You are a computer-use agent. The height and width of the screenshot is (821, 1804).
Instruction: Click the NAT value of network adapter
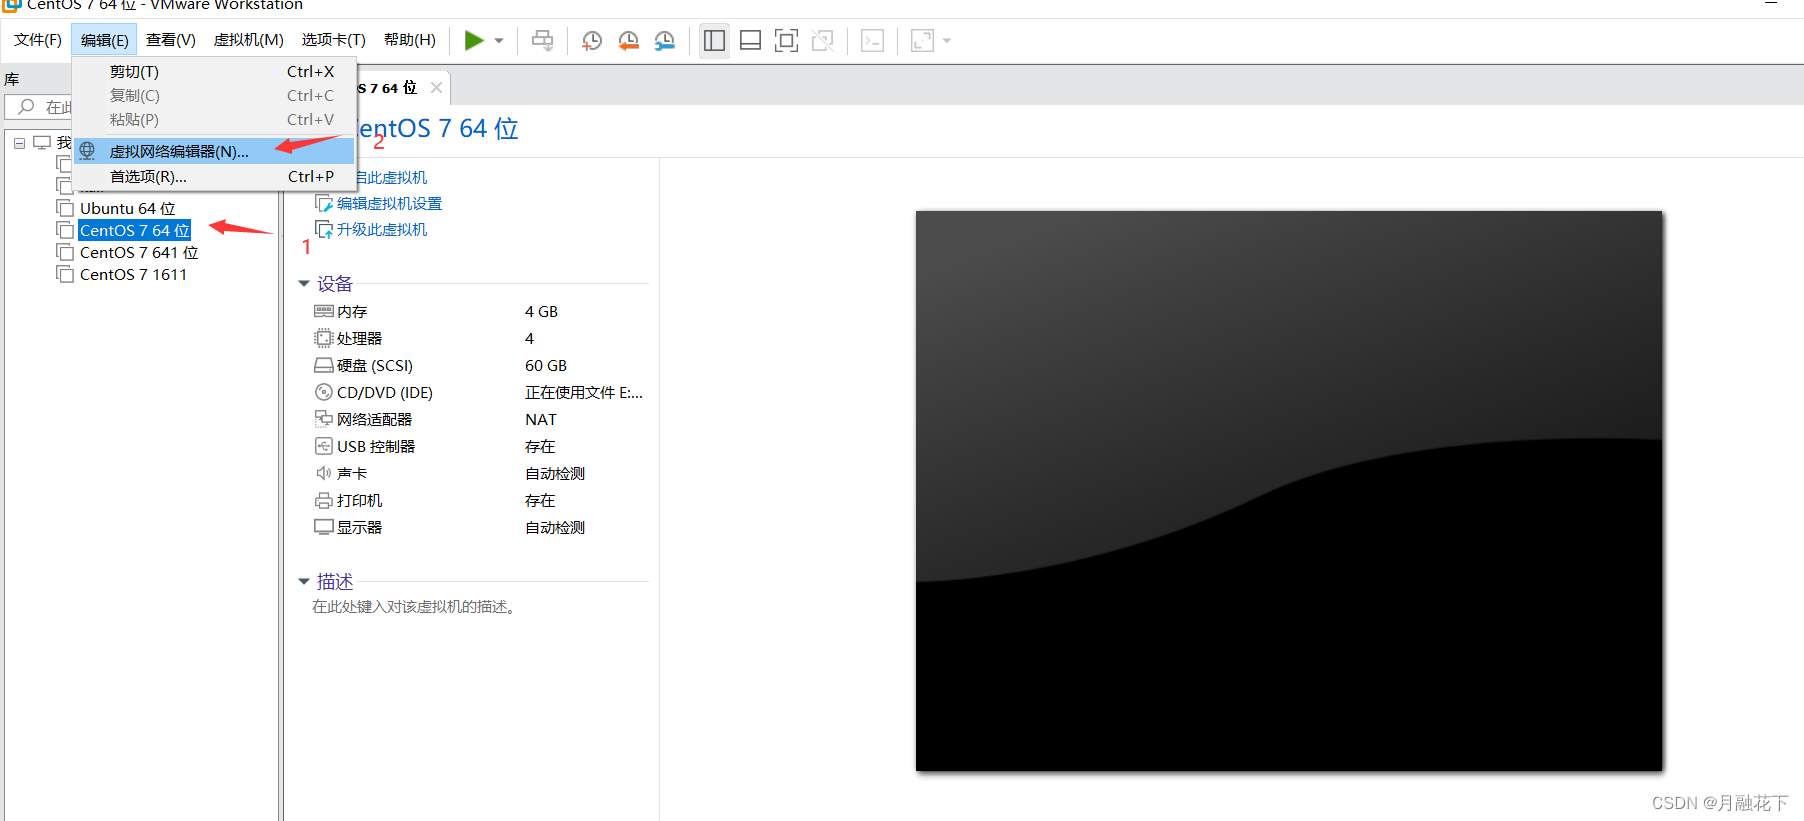coord(541,420)
